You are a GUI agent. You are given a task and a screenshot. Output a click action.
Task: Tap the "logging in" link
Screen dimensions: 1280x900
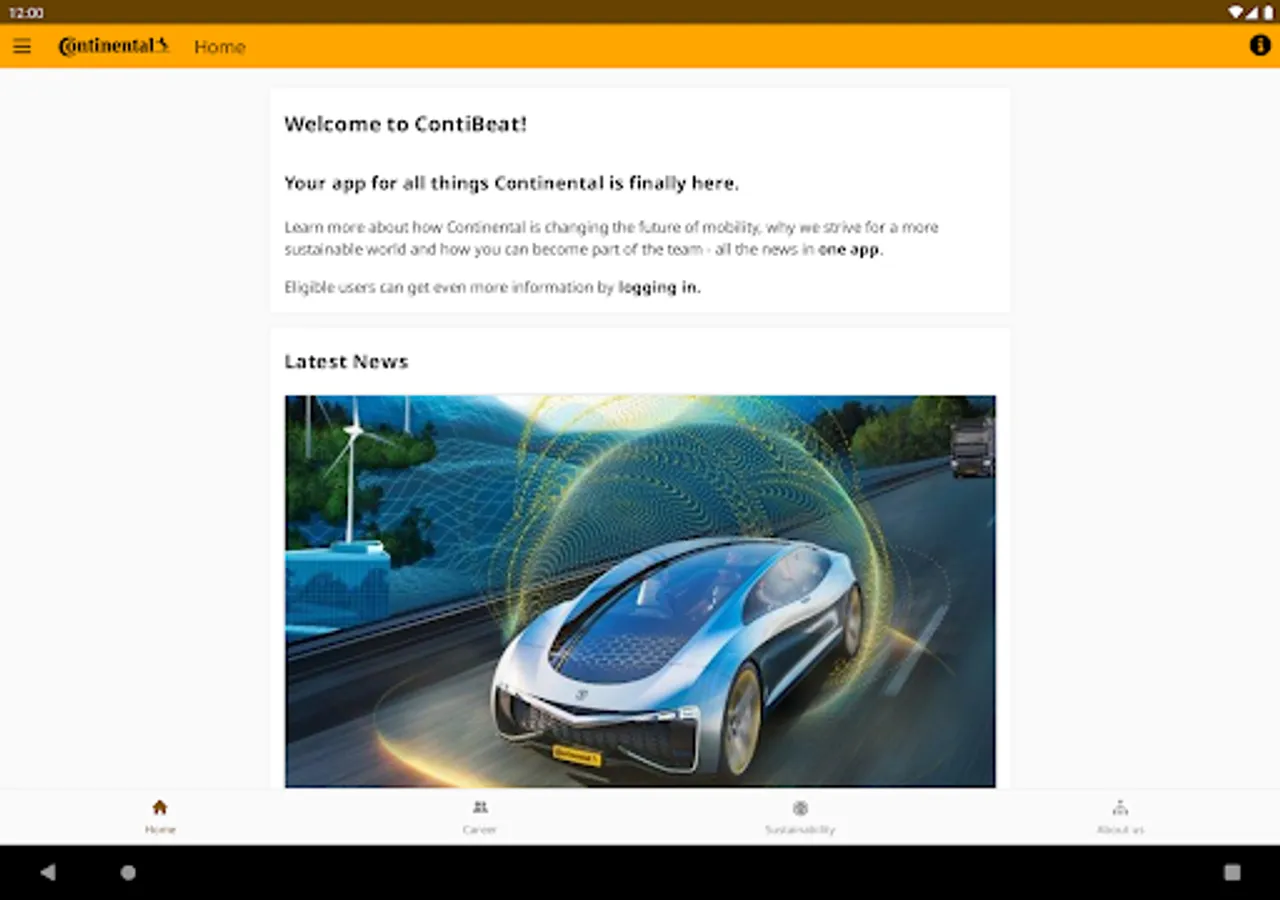click(658, 287)
